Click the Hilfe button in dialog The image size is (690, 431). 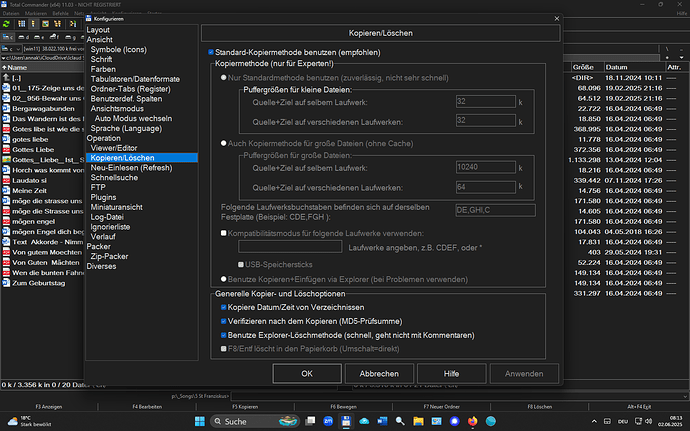tap(451, 373)
